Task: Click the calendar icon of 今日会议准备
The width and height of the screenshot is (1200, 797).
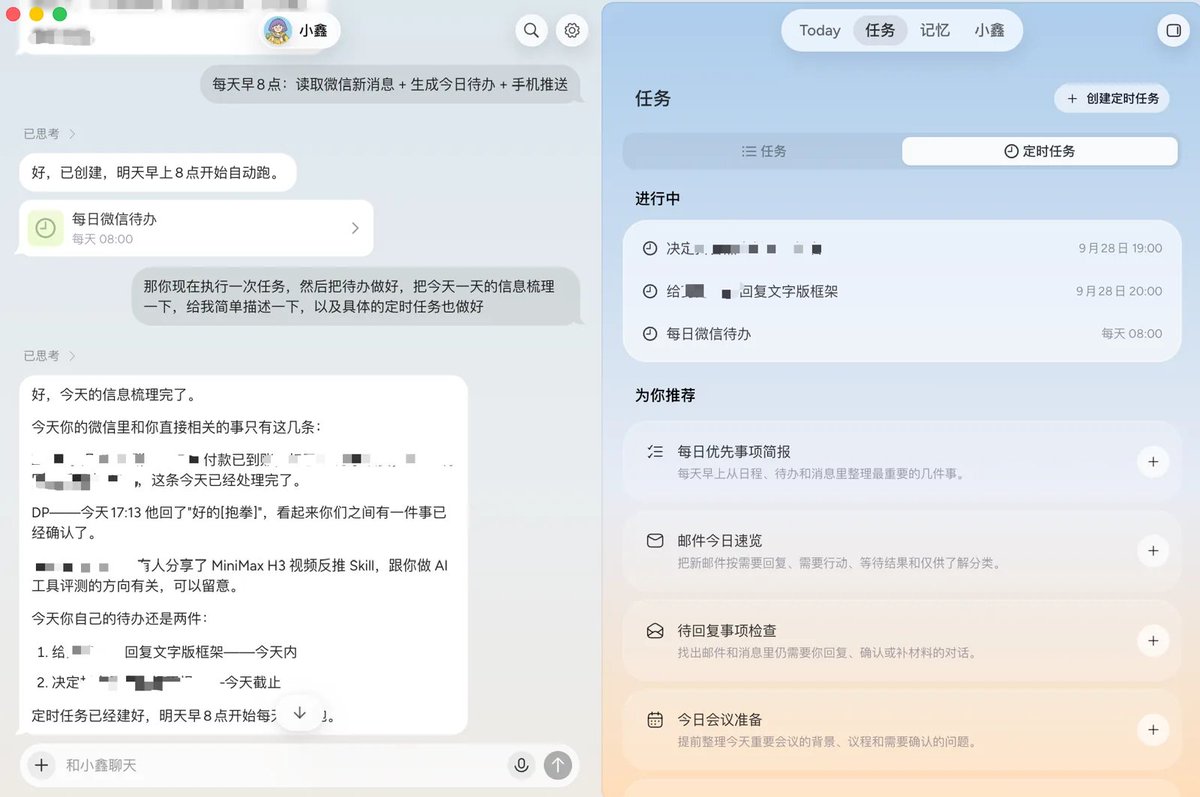Action: (655, 719)
